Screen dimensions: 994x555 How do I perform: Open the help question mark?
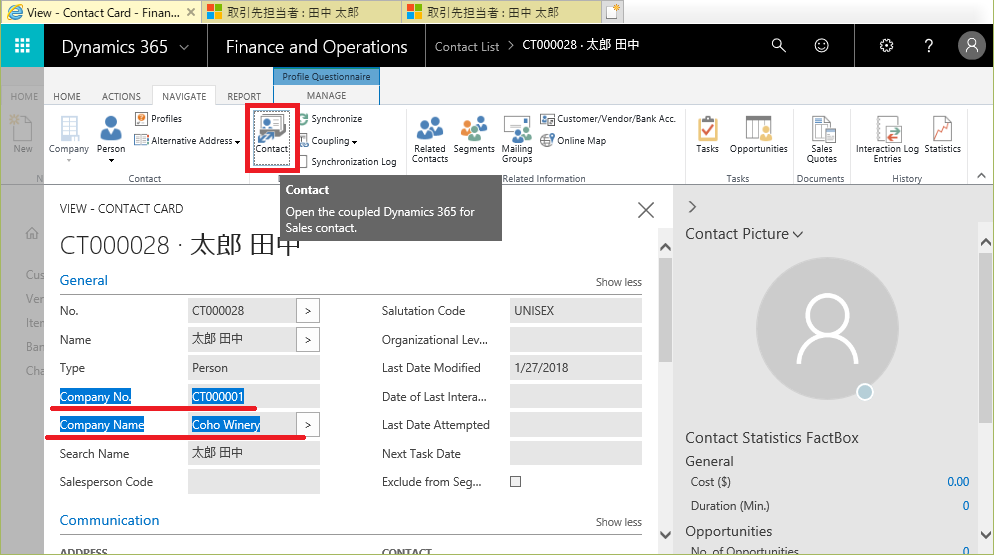pyautogui.click(x=928, y=46)
